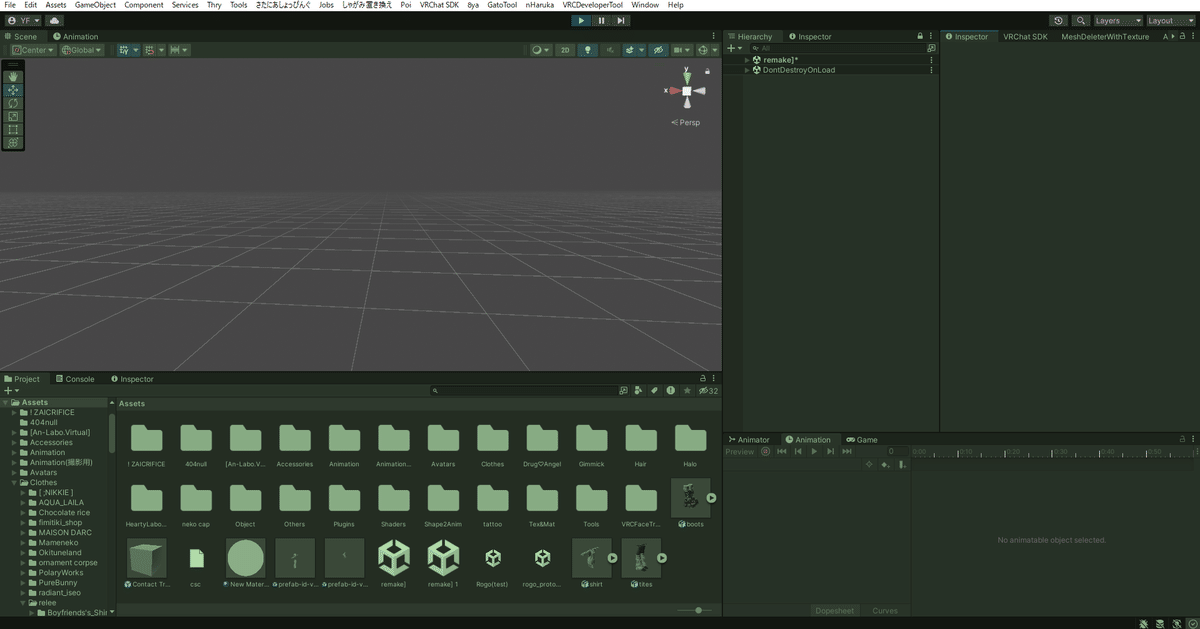Viewport: 1200px width, 629px height.
Task: Switch the Scene view to 2D mode
Action: pyautogui.click(x=566, y=49)
